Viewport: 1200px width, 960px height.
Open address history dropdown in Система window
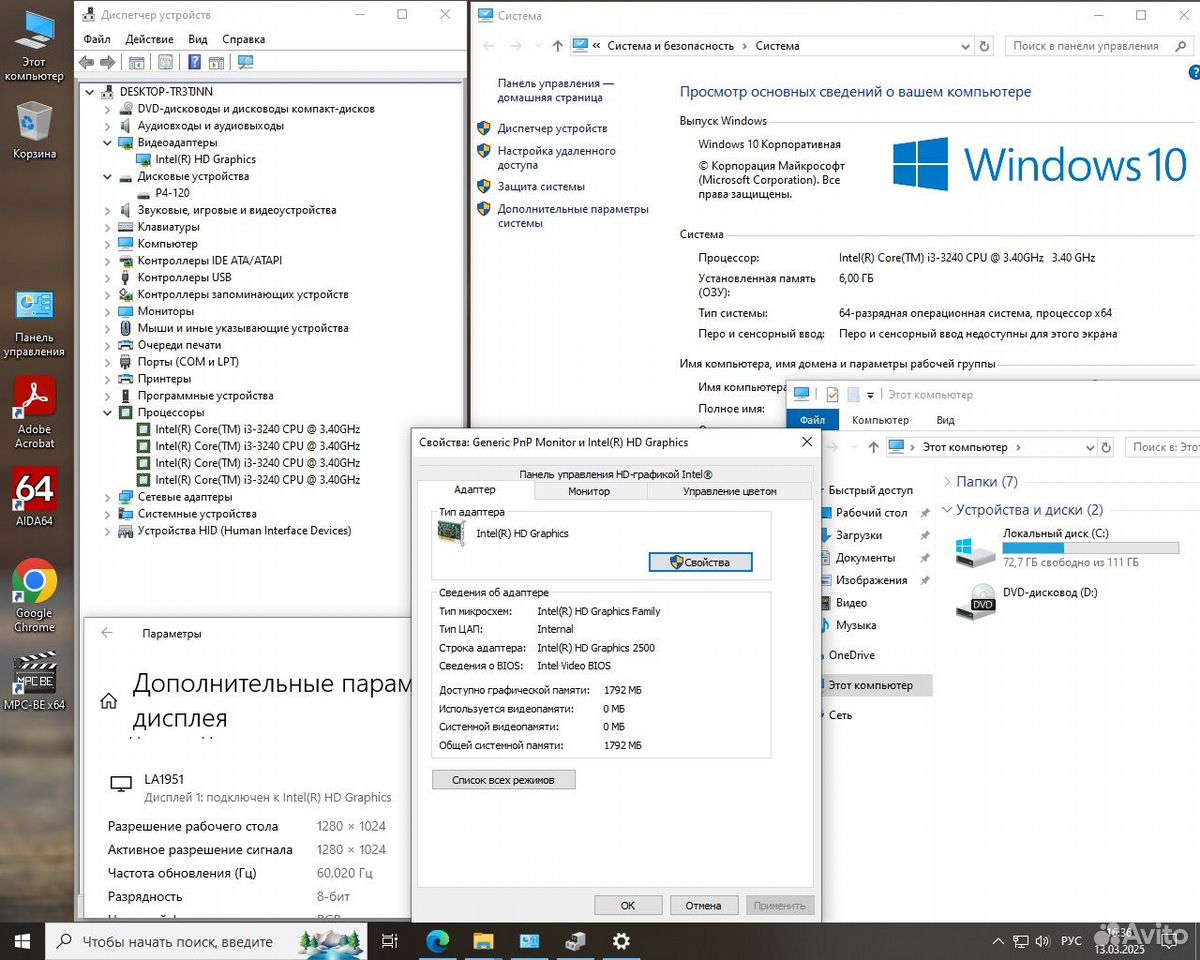tap(965, 46)
